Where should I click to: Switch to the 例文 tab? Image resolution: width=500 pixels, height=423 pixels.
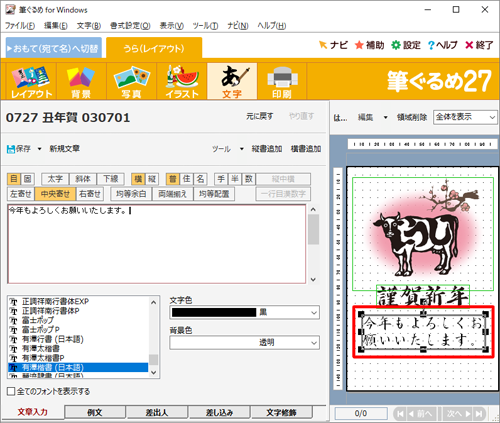pos(95,412)
